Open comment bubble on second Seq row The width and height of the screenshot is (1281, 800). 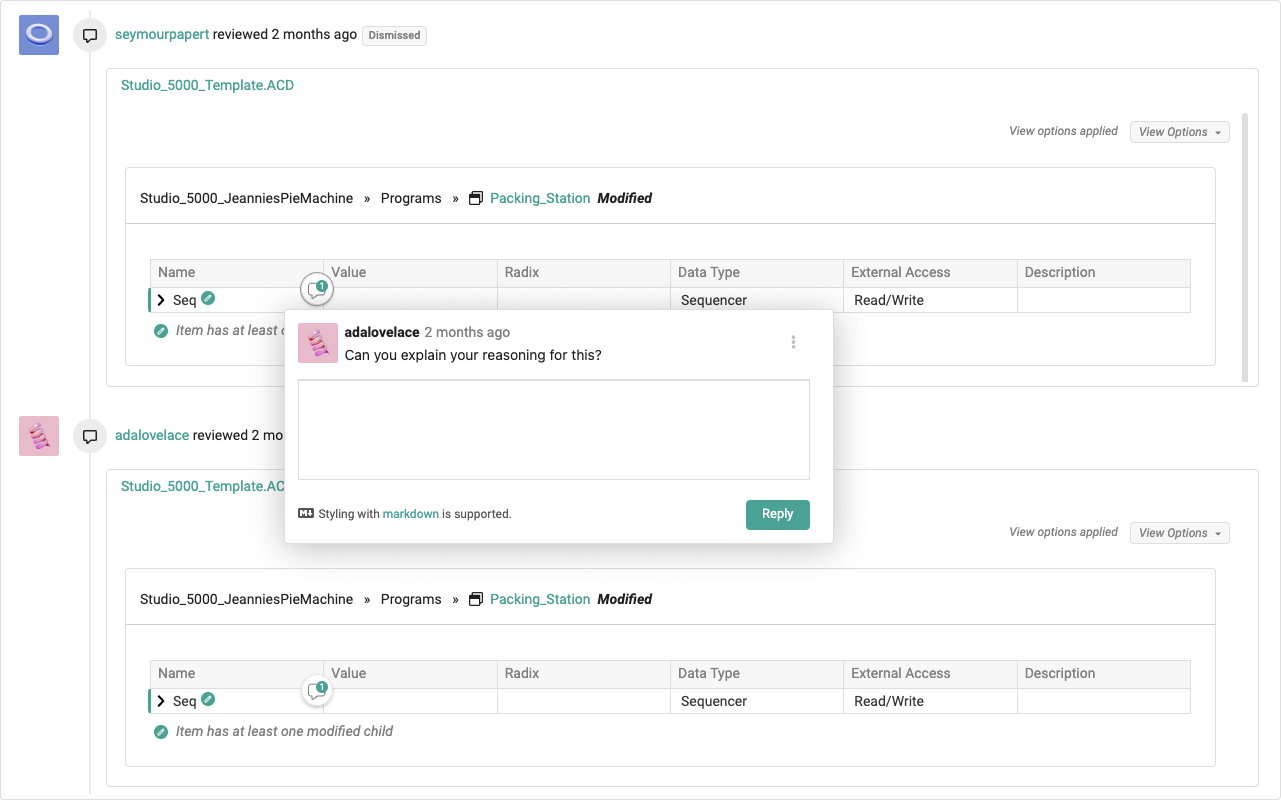point(317,691)
